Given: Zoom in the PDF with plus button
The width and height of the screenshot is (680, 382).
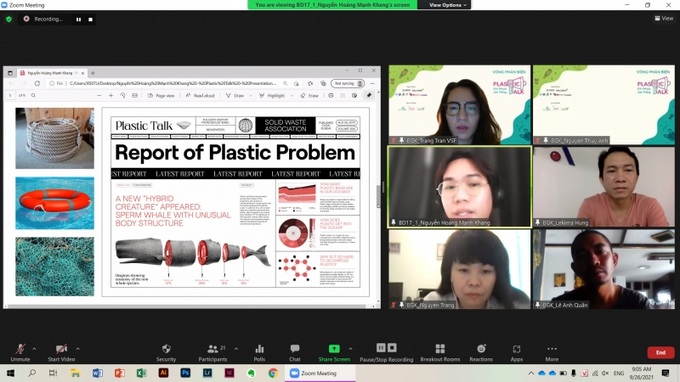Looking at the screenshot, I should [x=111, y=95].
